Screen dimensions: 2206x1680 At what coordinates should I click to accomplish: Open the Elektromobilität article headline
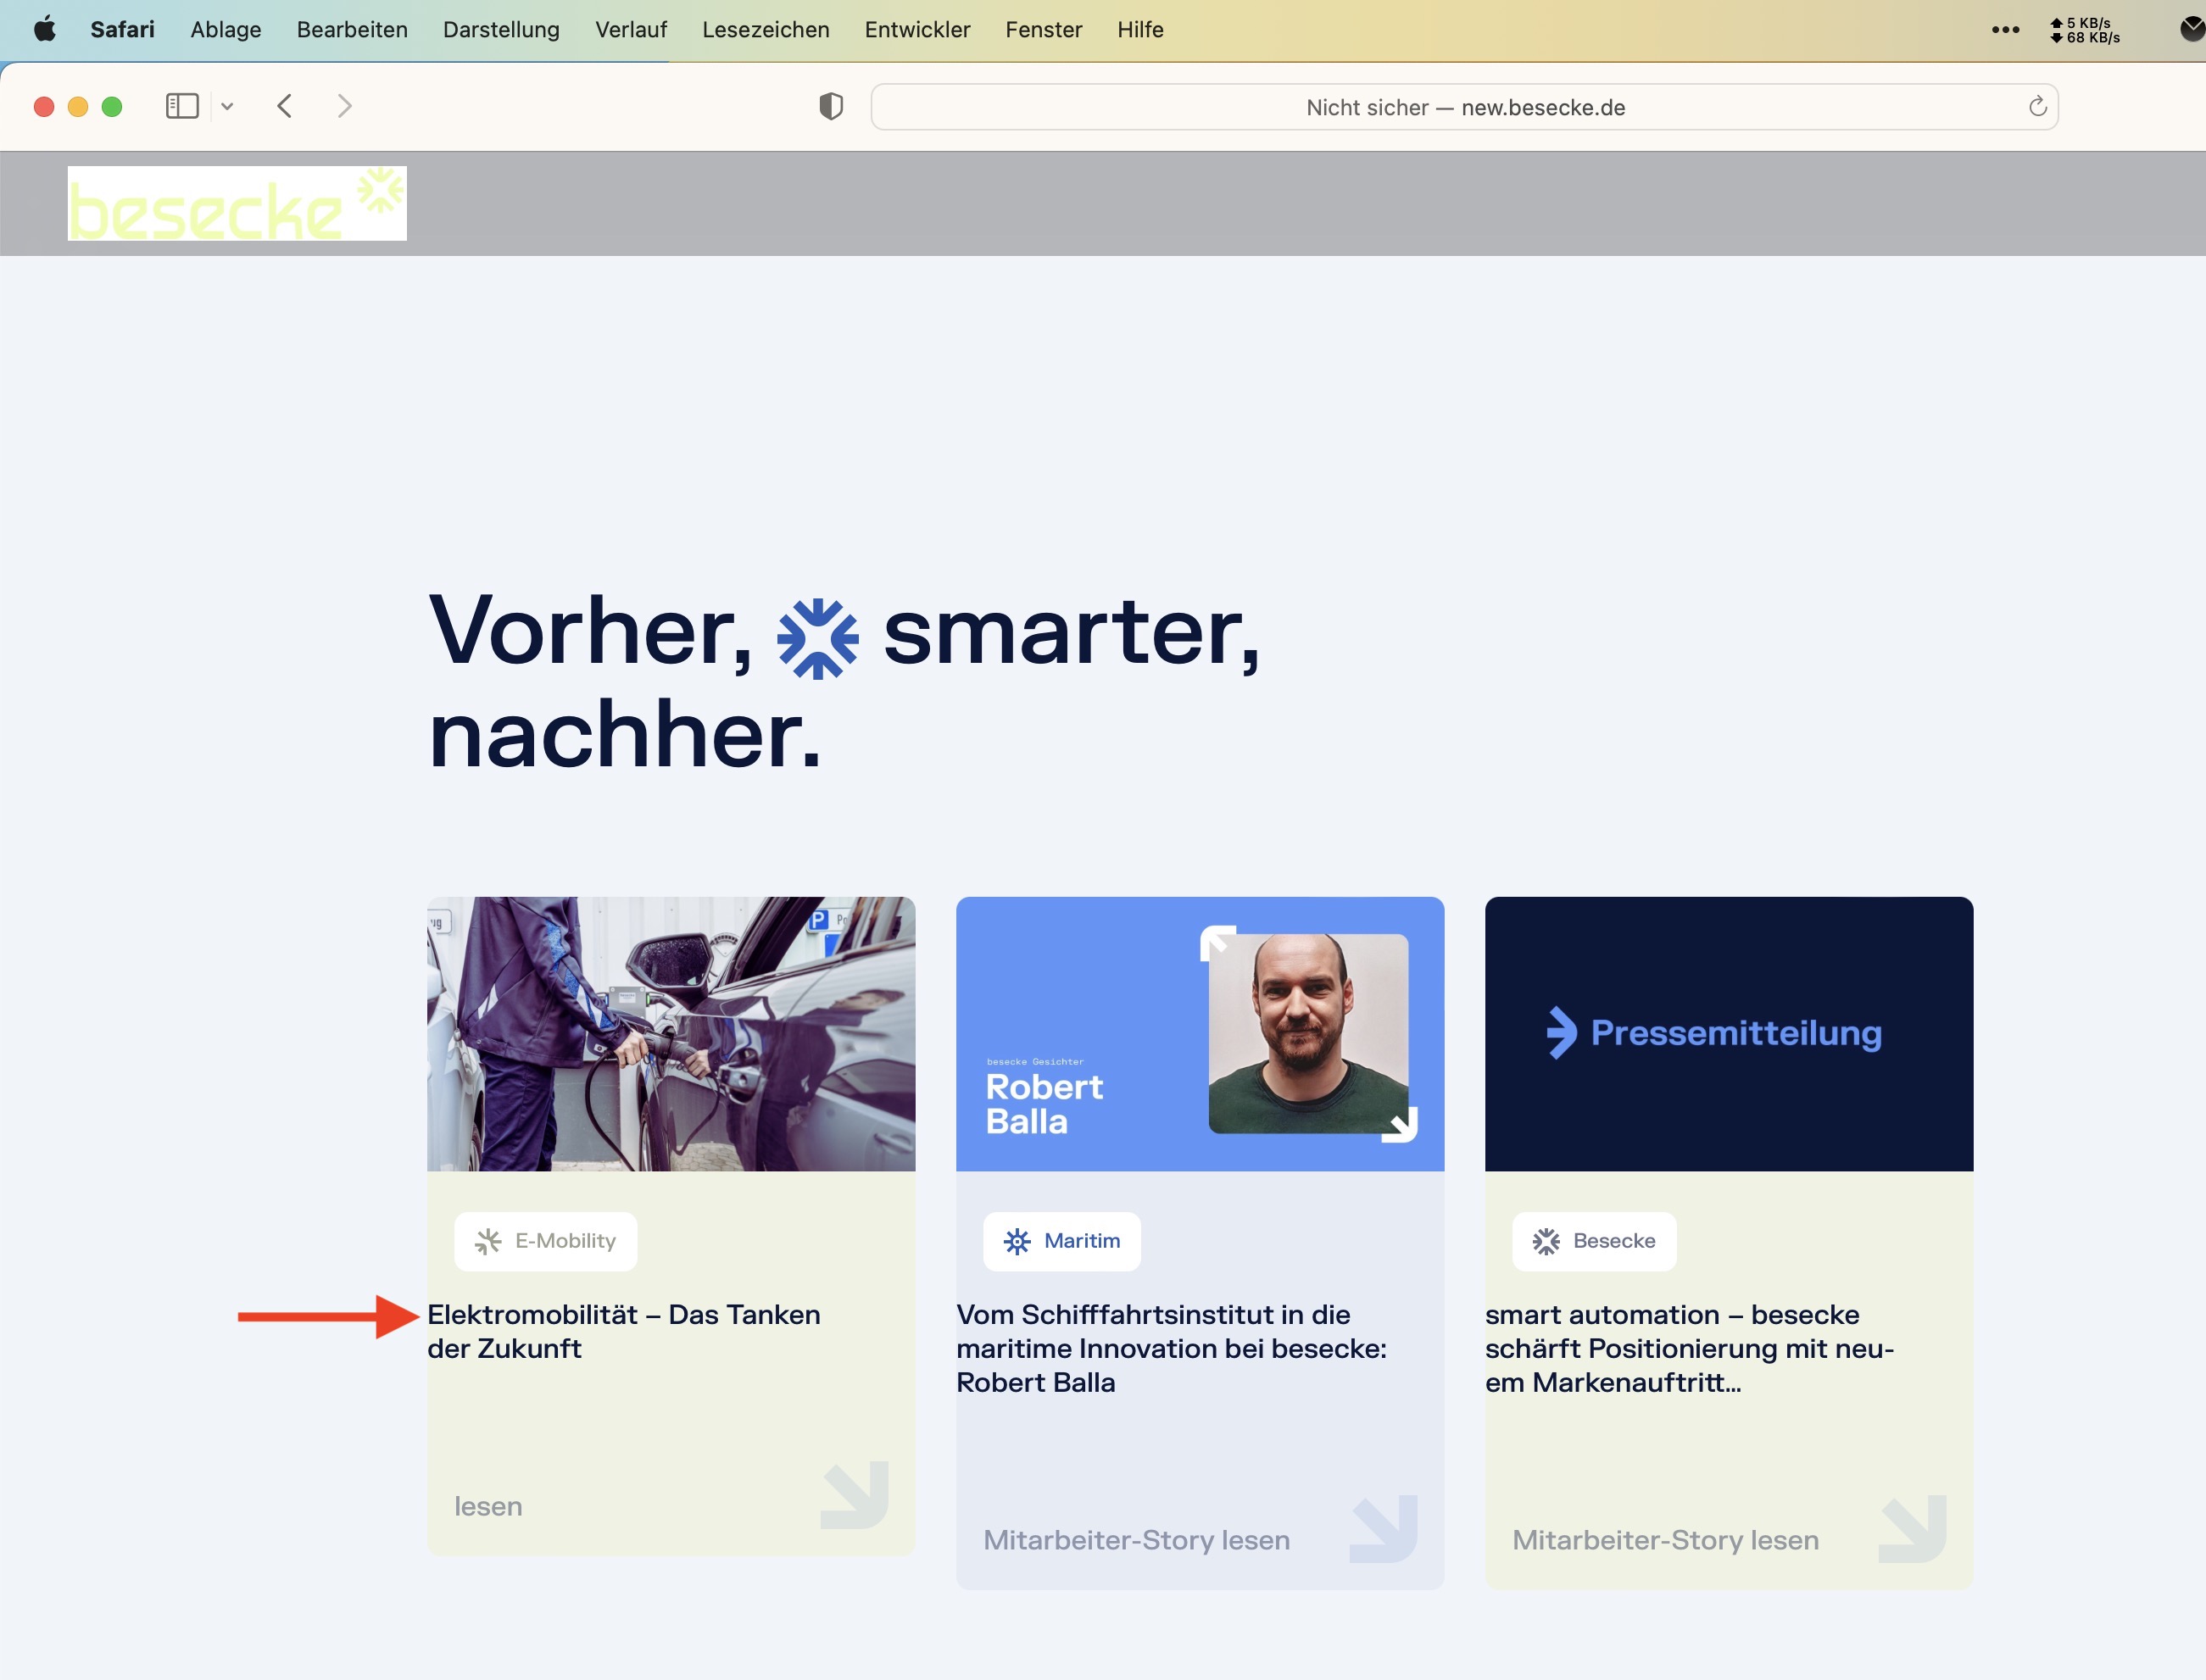point(624,1331)
